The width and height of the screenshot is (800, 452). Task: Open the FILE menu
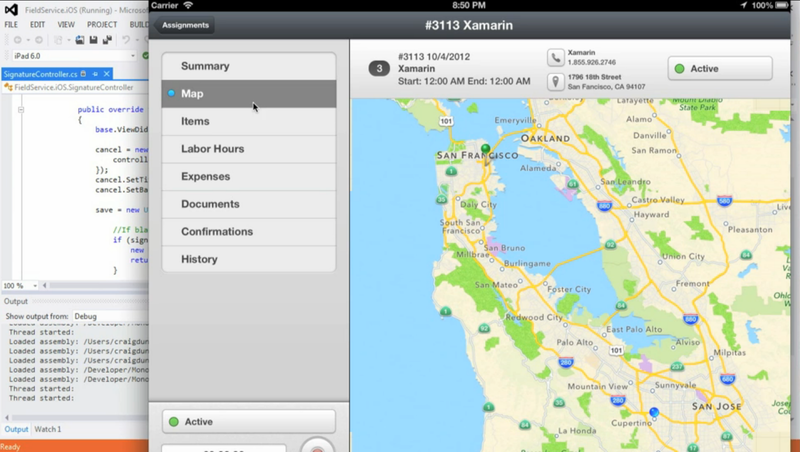pos(11,24)
